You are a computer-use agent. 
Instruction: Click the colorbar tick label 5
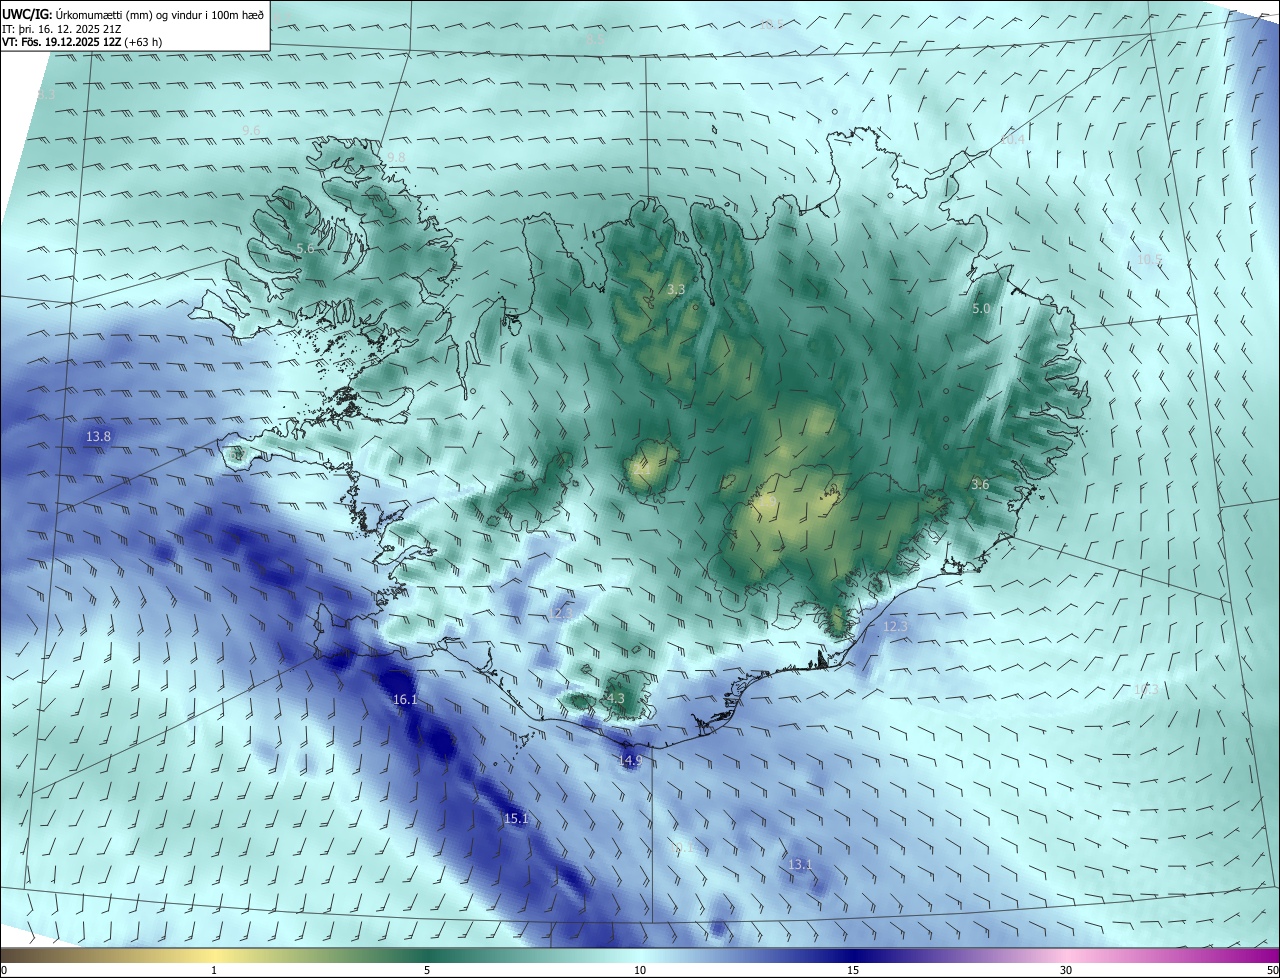[x=427, y=971]
